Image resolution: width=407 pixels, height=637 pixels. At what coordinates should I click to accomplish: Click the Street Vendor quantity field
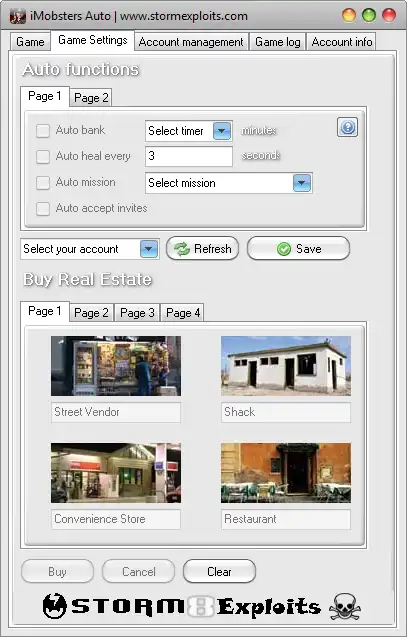tap(116, 412)
